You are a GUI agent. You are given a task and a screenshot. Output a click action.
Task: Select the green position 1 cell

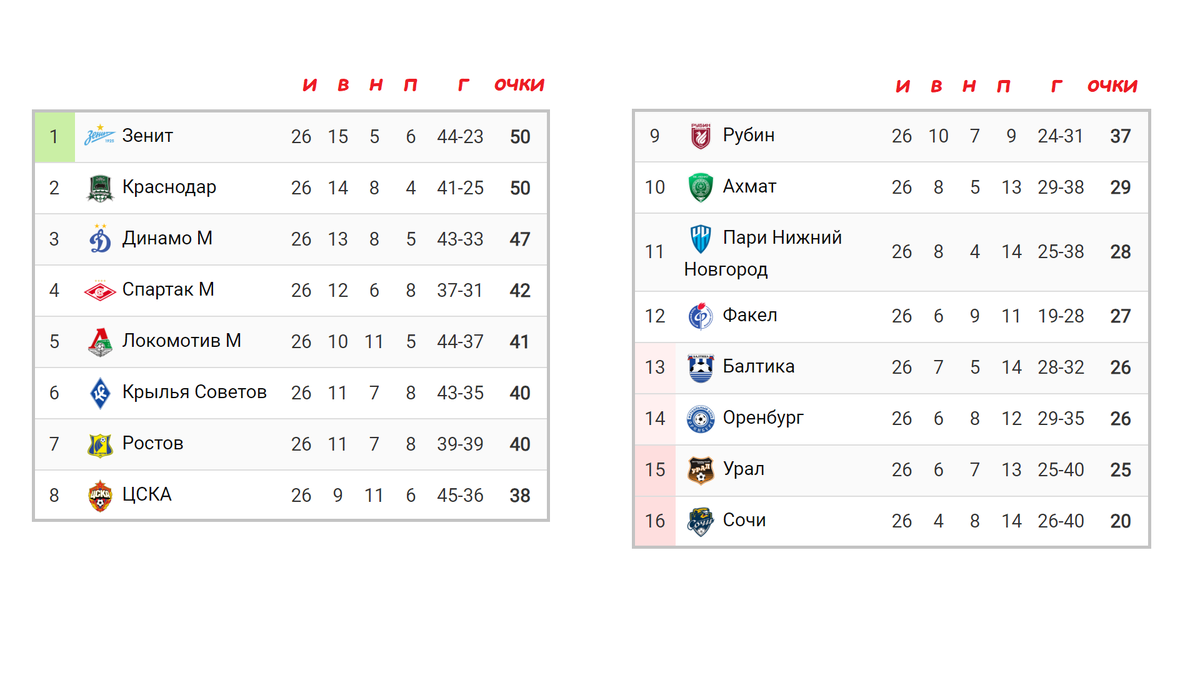[x=55, y=136]
